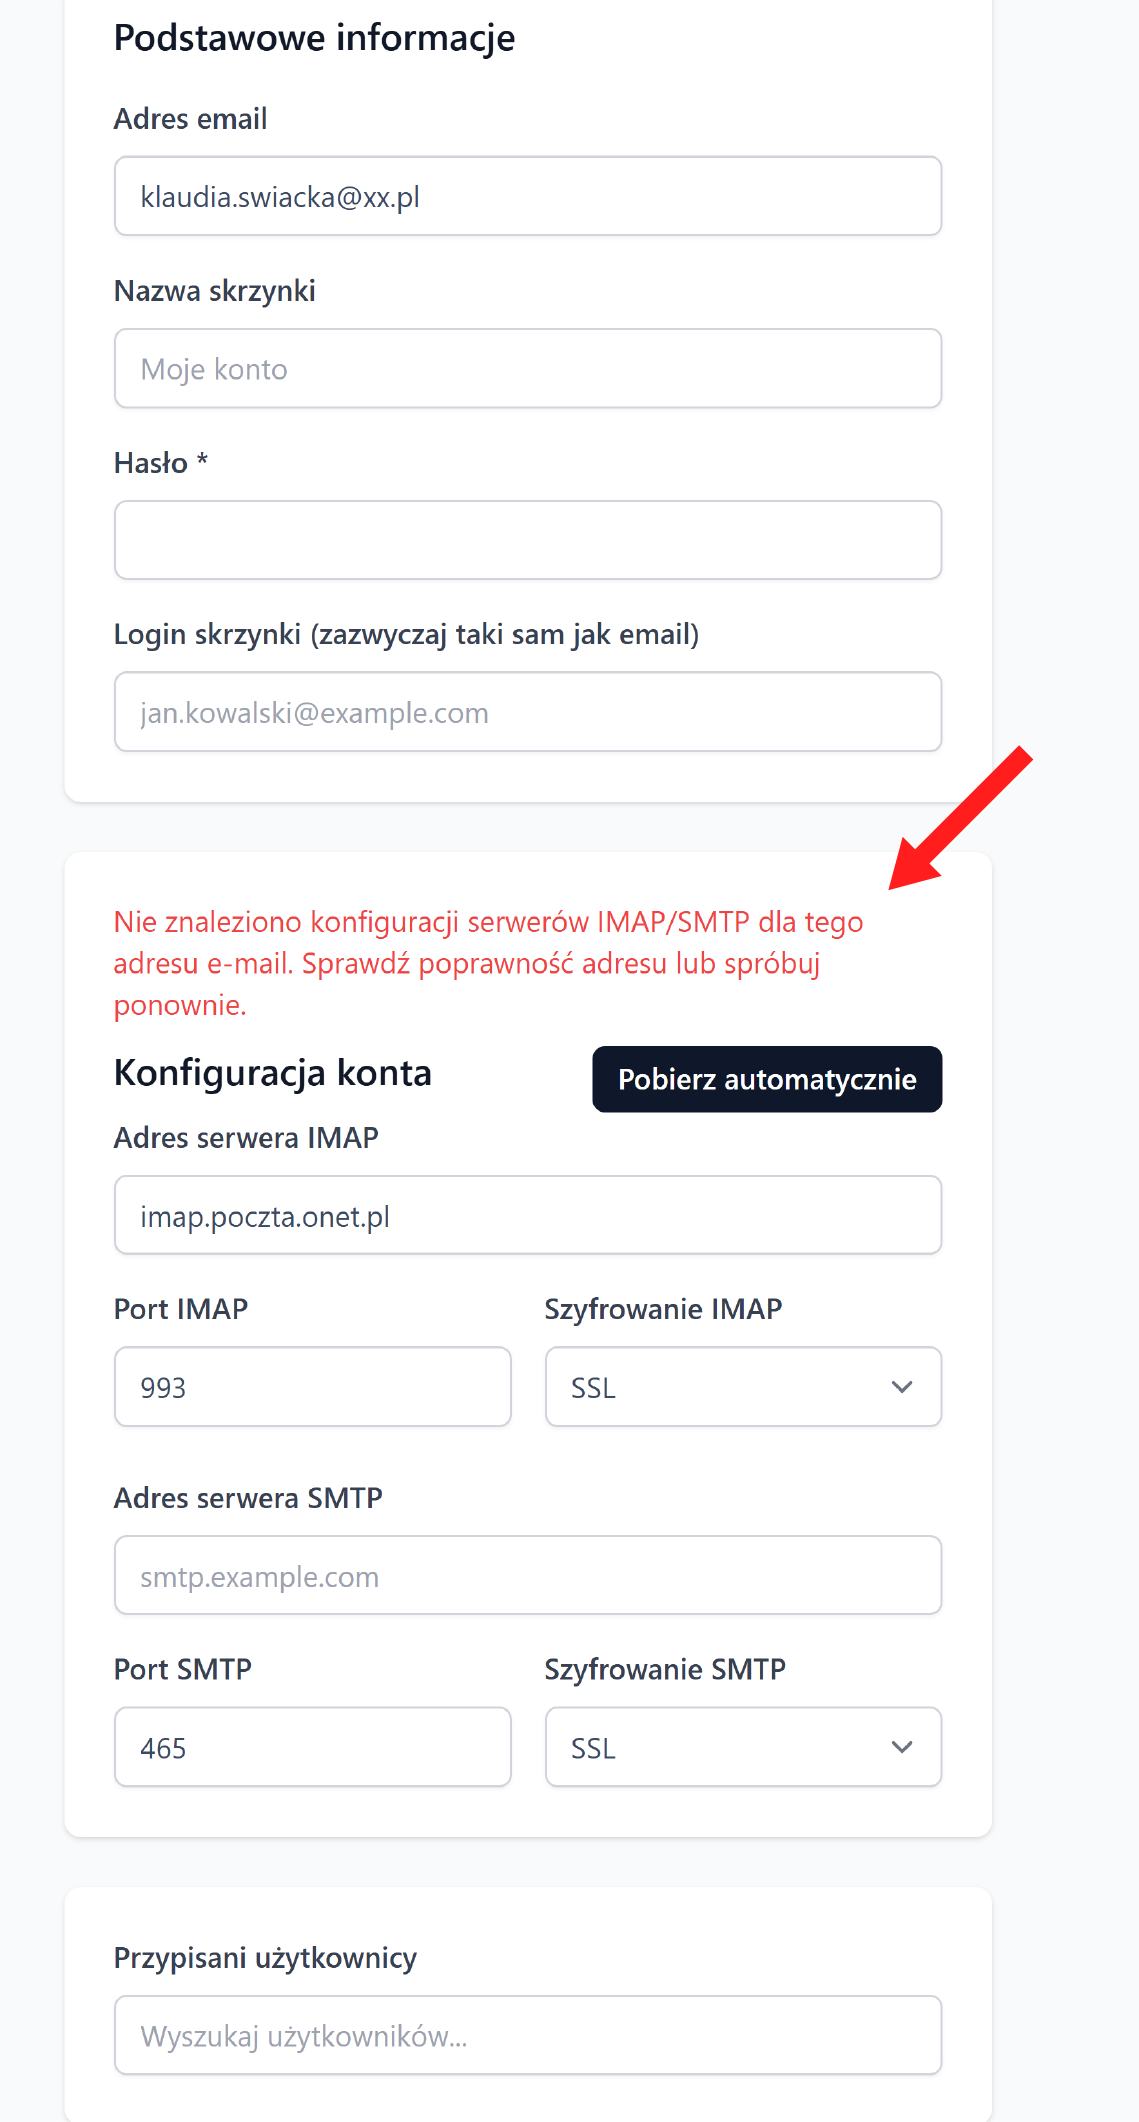Screen dimensions: 1139x2122
Task: Click the Wyszukaj użytkowników search box
Action: 527,2035
